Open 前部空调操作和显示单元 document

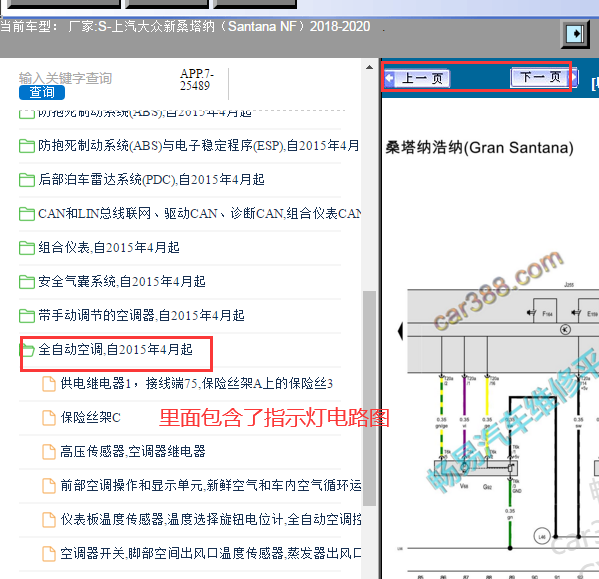[x=210, y=485]
